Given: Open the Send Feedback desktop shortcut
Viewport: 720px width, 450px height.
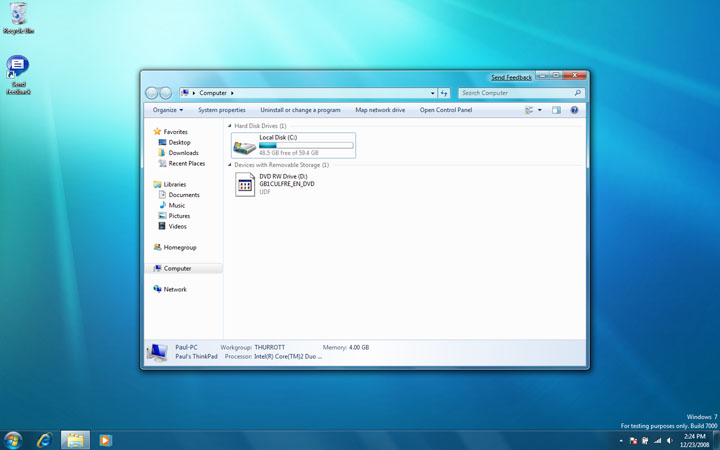Looking at the screenshot, I should (x=18, y=75).
